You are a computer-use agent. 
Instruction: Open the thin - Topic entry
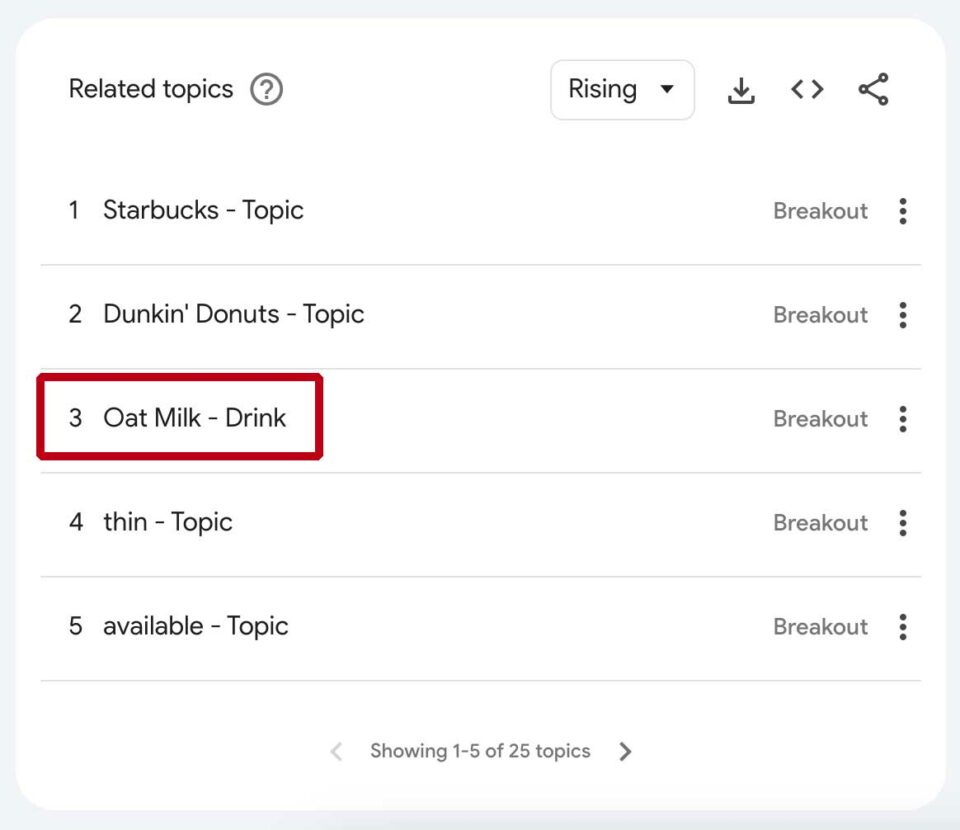[x=167, y=523]
